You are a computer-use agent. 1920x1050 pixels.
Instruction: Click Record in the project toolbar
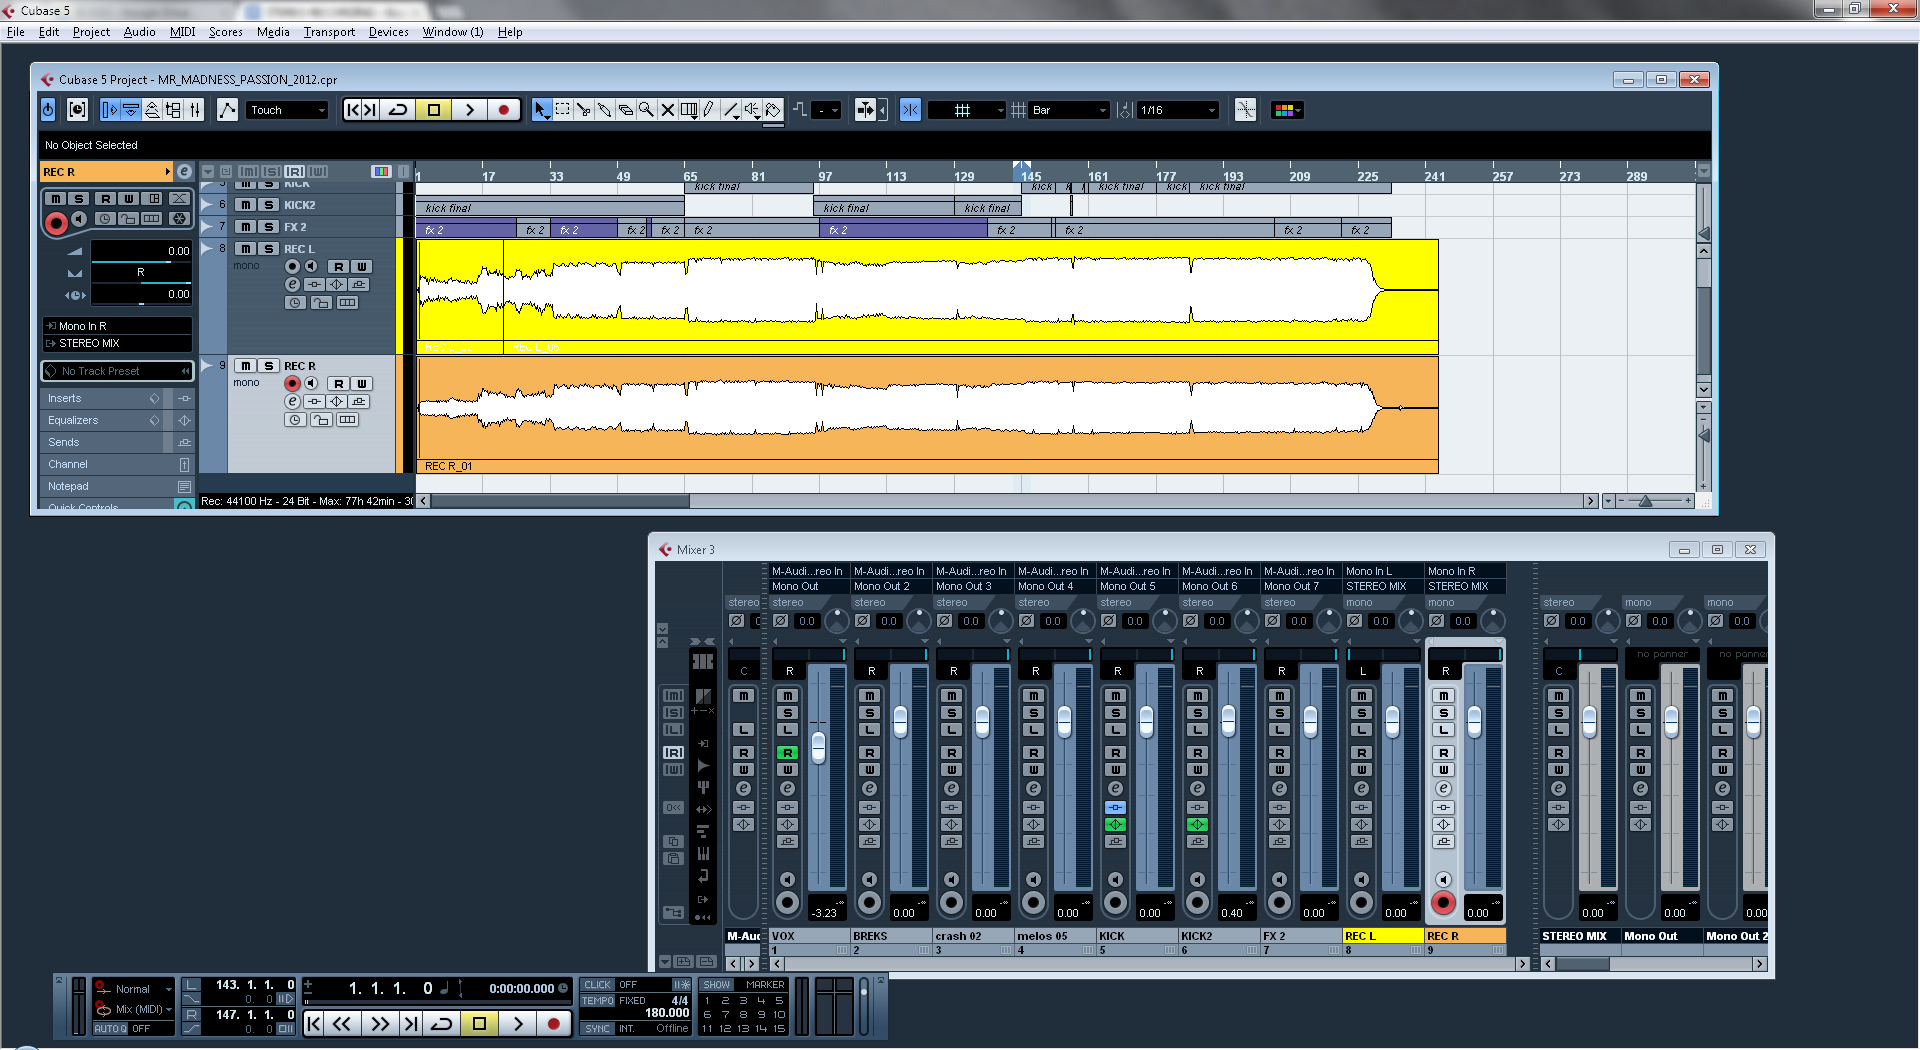pyautogui.click(x=504, y=110)
